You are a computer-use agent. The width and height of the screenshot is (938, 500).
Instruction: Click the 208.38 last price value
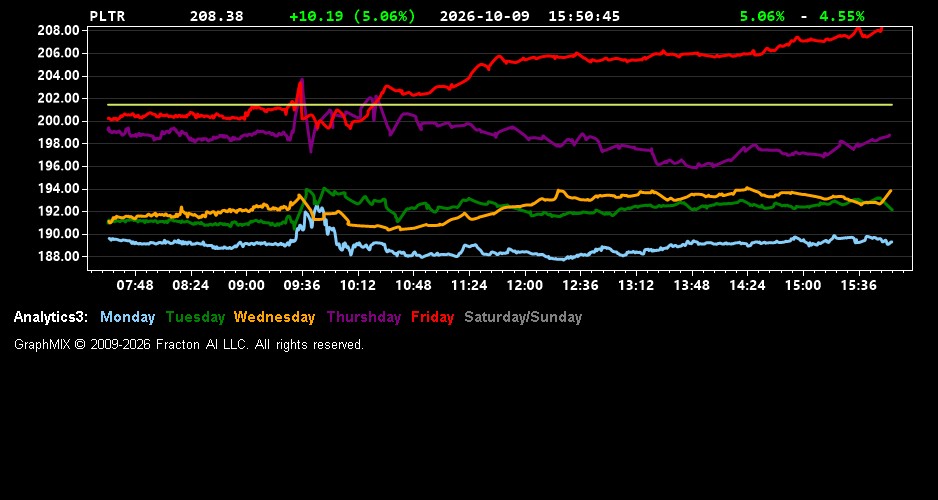point(217,16)
